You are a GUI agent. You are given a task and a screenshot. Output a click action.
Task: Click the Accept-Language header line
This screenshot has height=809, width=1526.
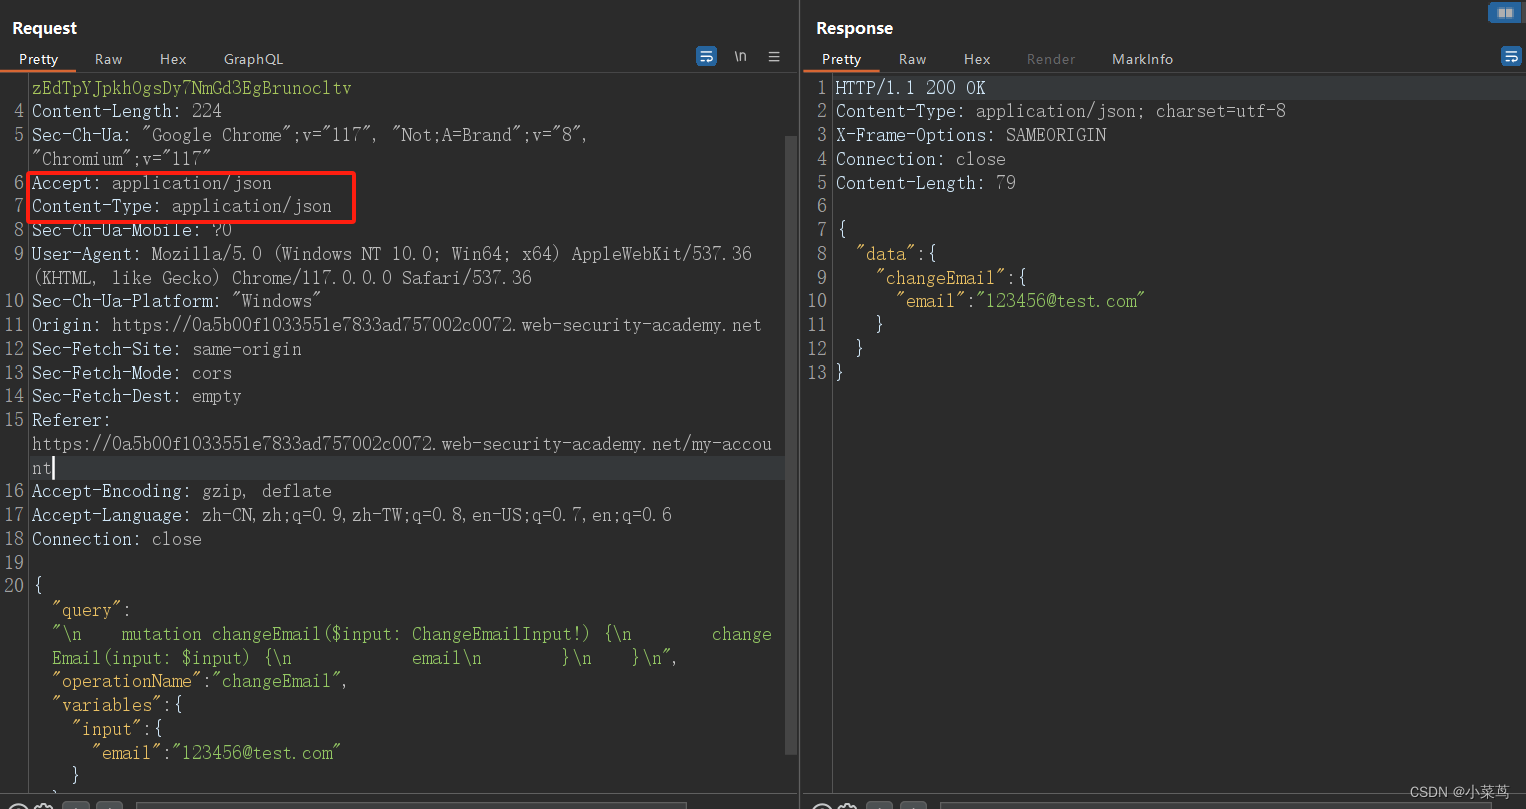point(352,515)
